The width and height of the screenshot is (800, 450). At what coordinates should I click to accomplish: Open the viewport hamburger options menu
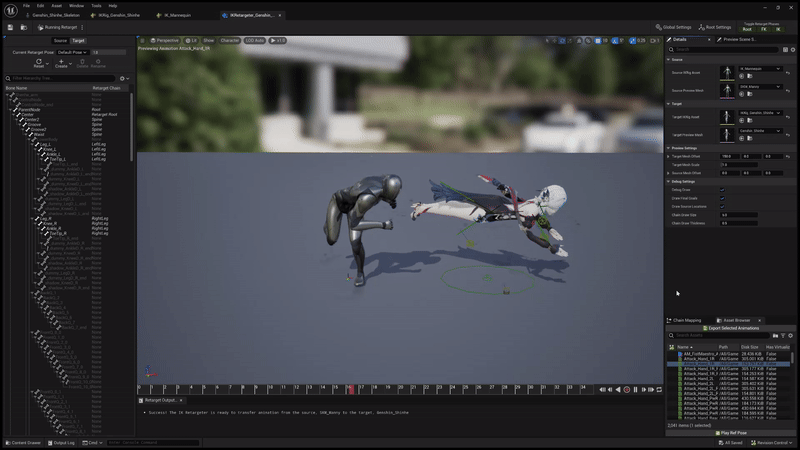[142, 40]
